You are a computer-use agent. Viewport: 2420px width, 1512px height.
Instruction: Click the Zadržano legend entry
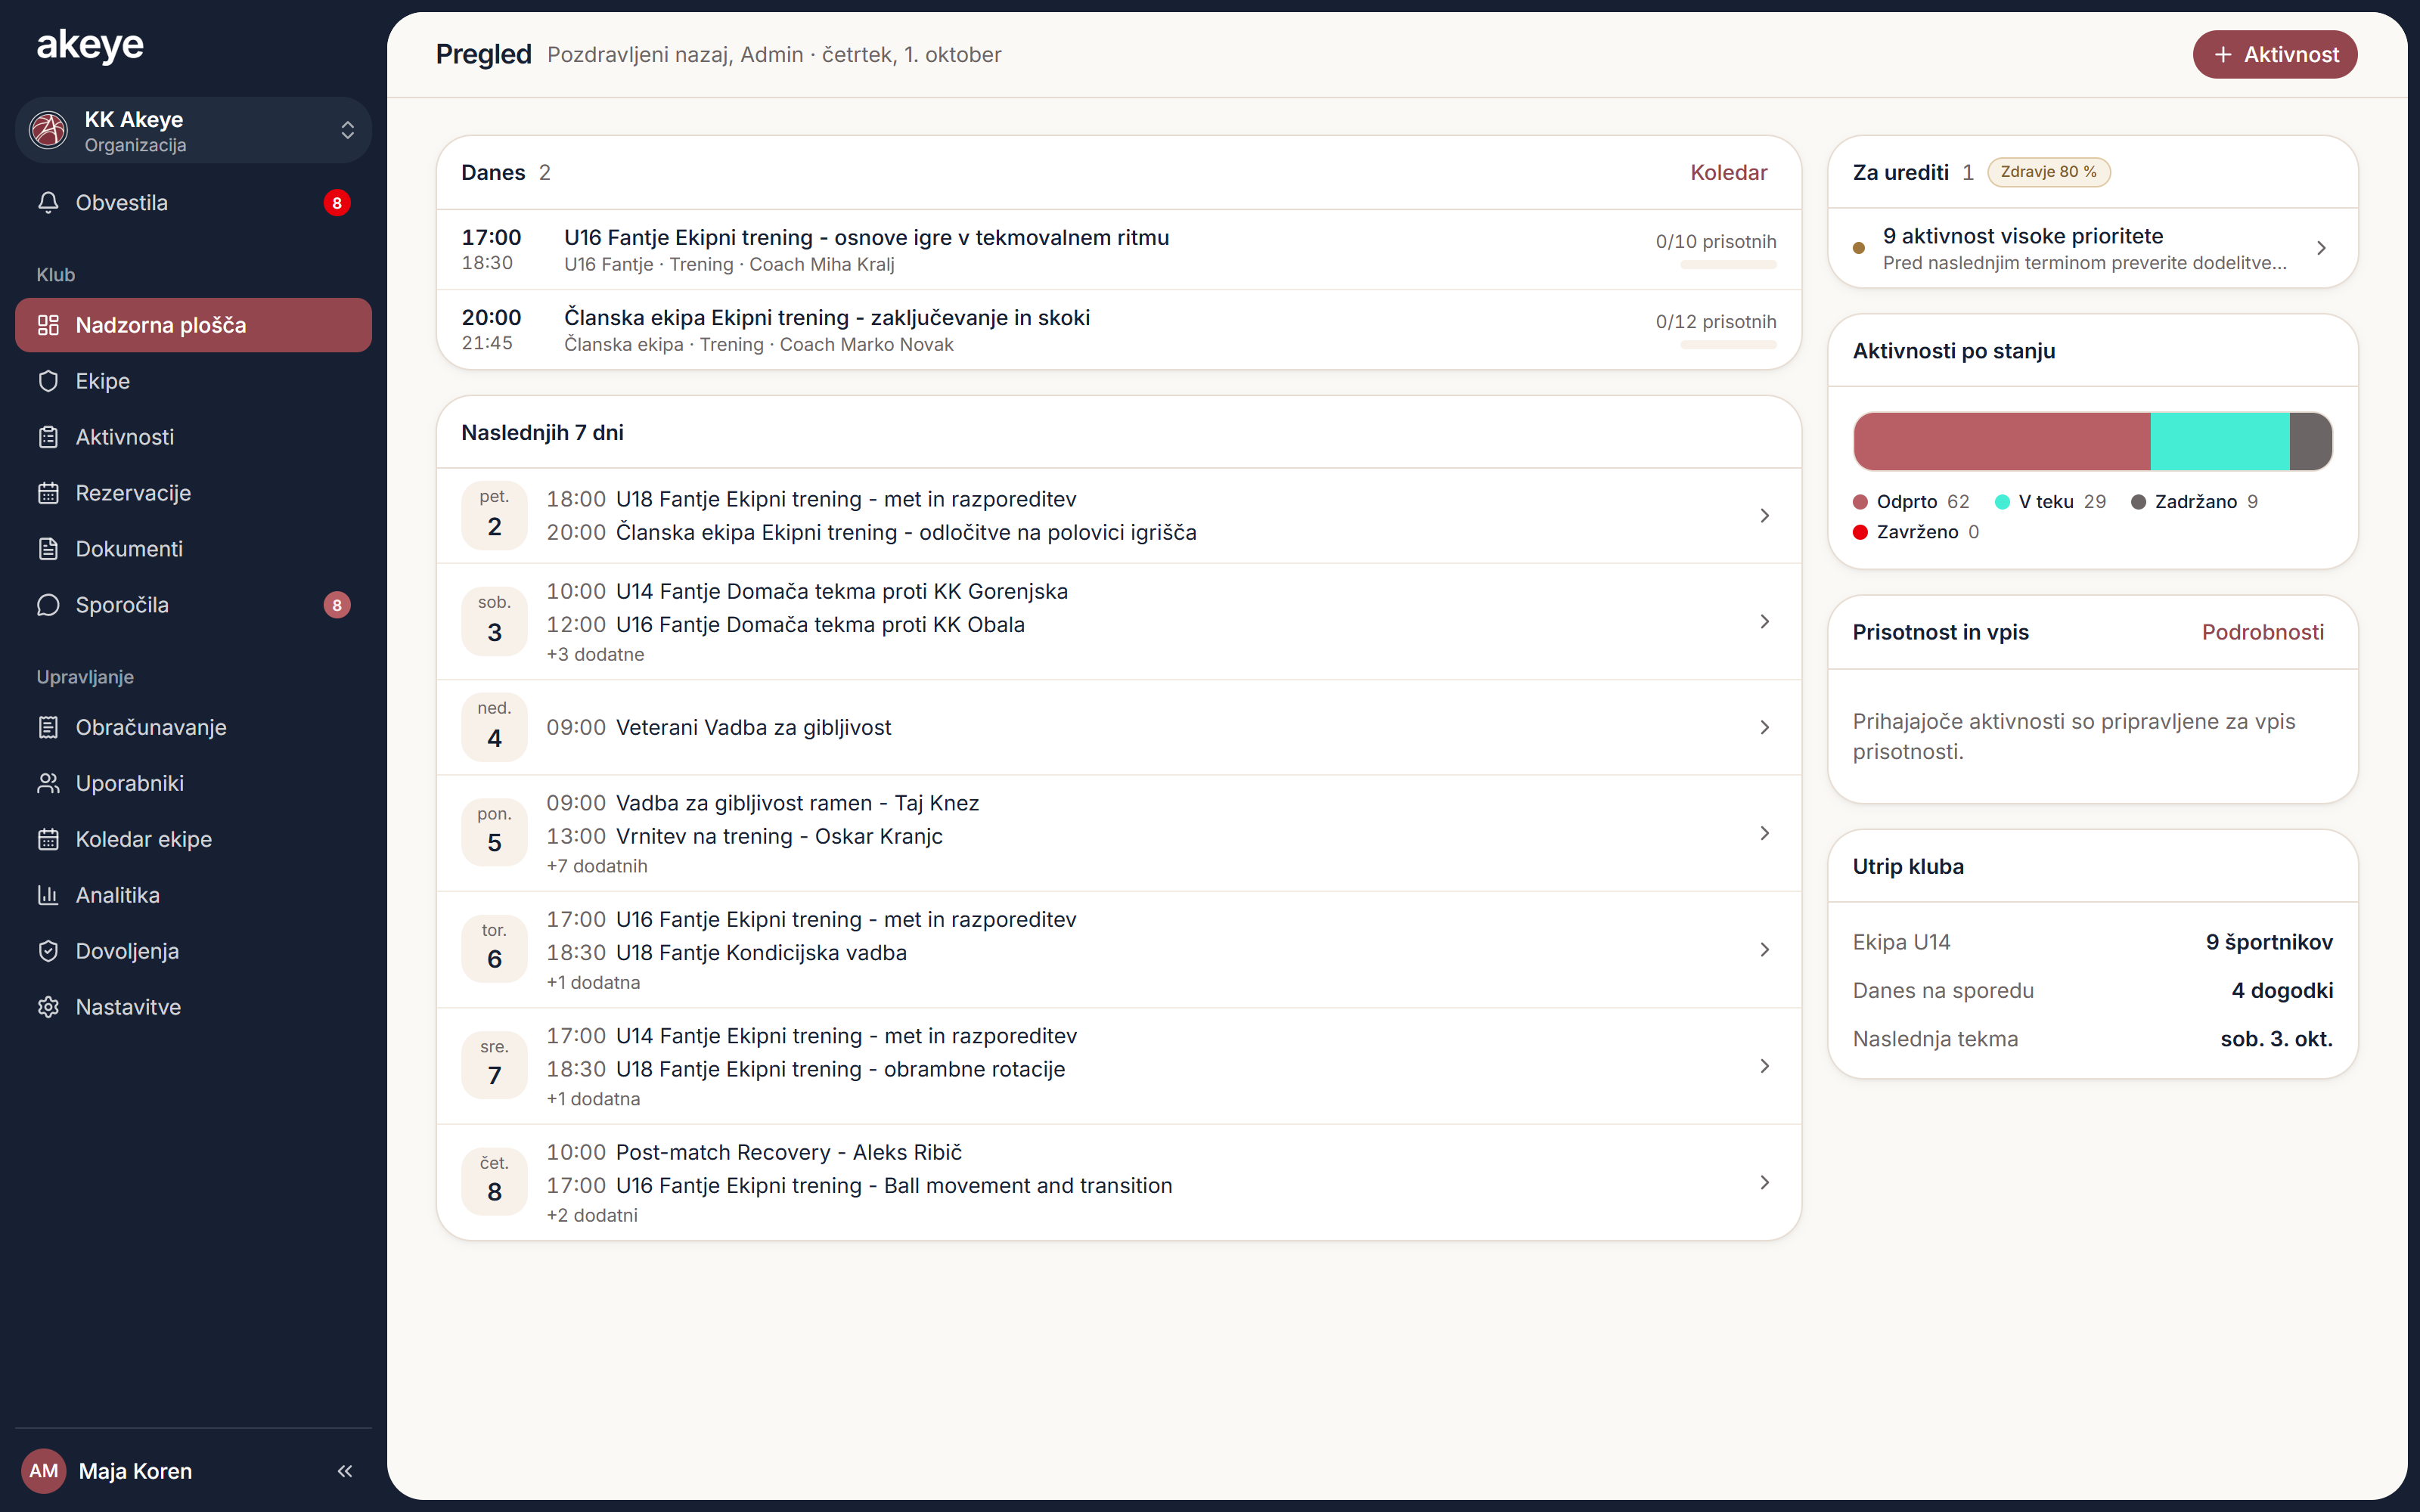[x=2194, y=502]
